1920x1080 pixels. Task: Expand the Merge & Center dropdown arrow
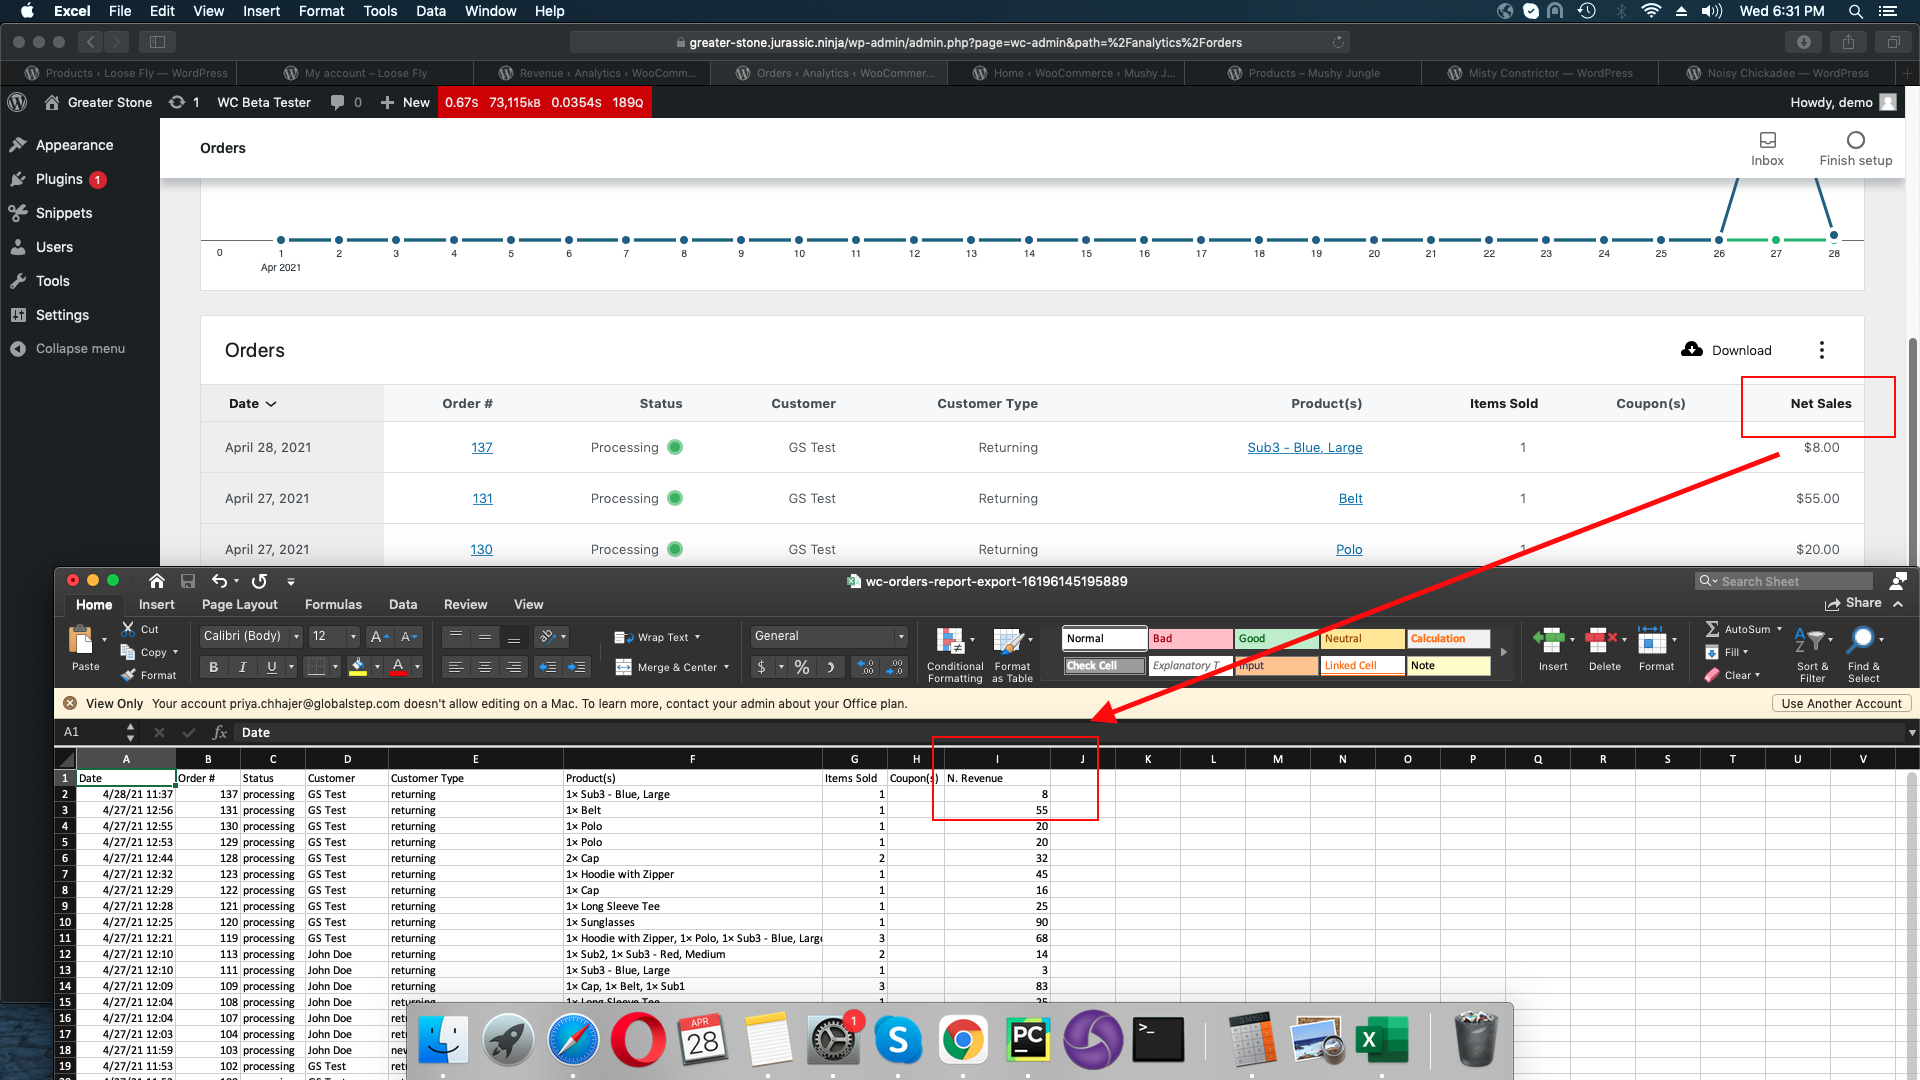click(x=726, y=666)
